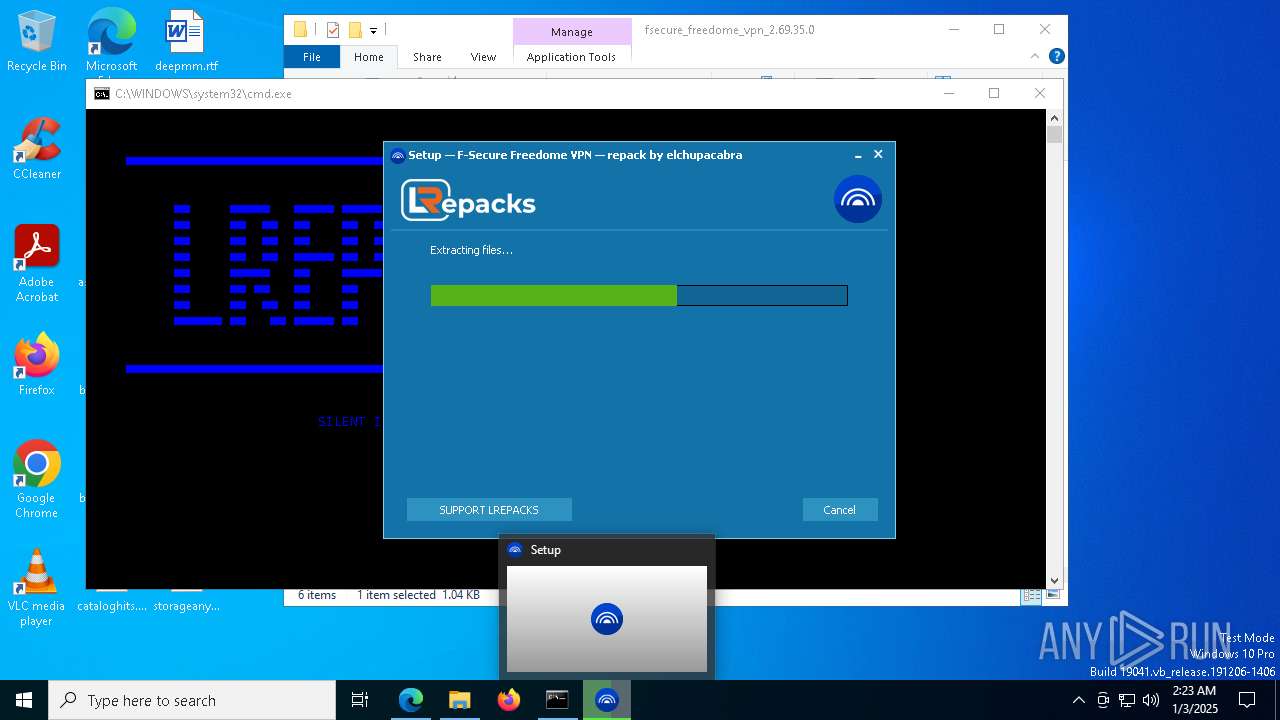Cancel the Freedome VPN setup
Viewport: 1280px width, 720px height.
pos(839,510)
